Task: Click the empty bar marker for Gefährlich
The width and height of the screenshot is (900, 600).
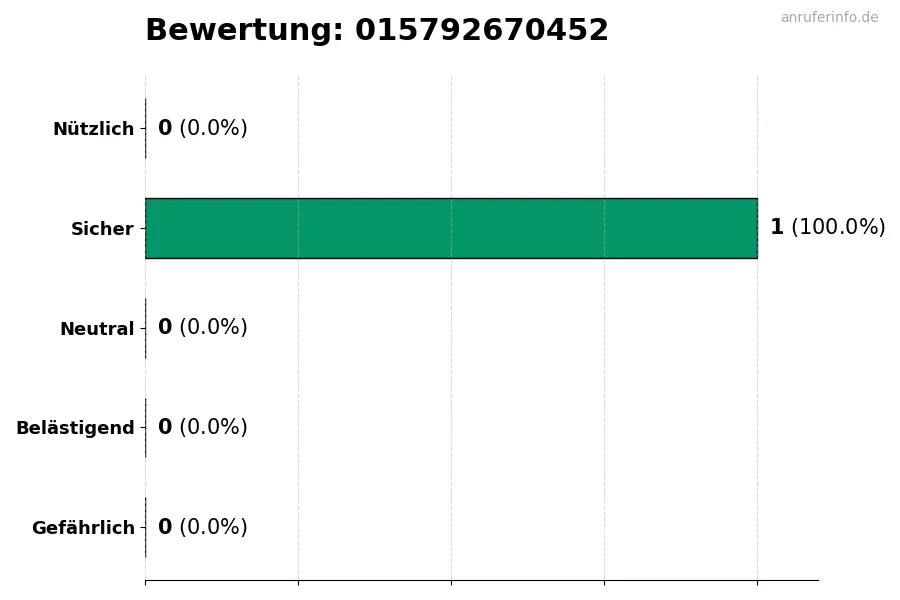Action: 146,527
